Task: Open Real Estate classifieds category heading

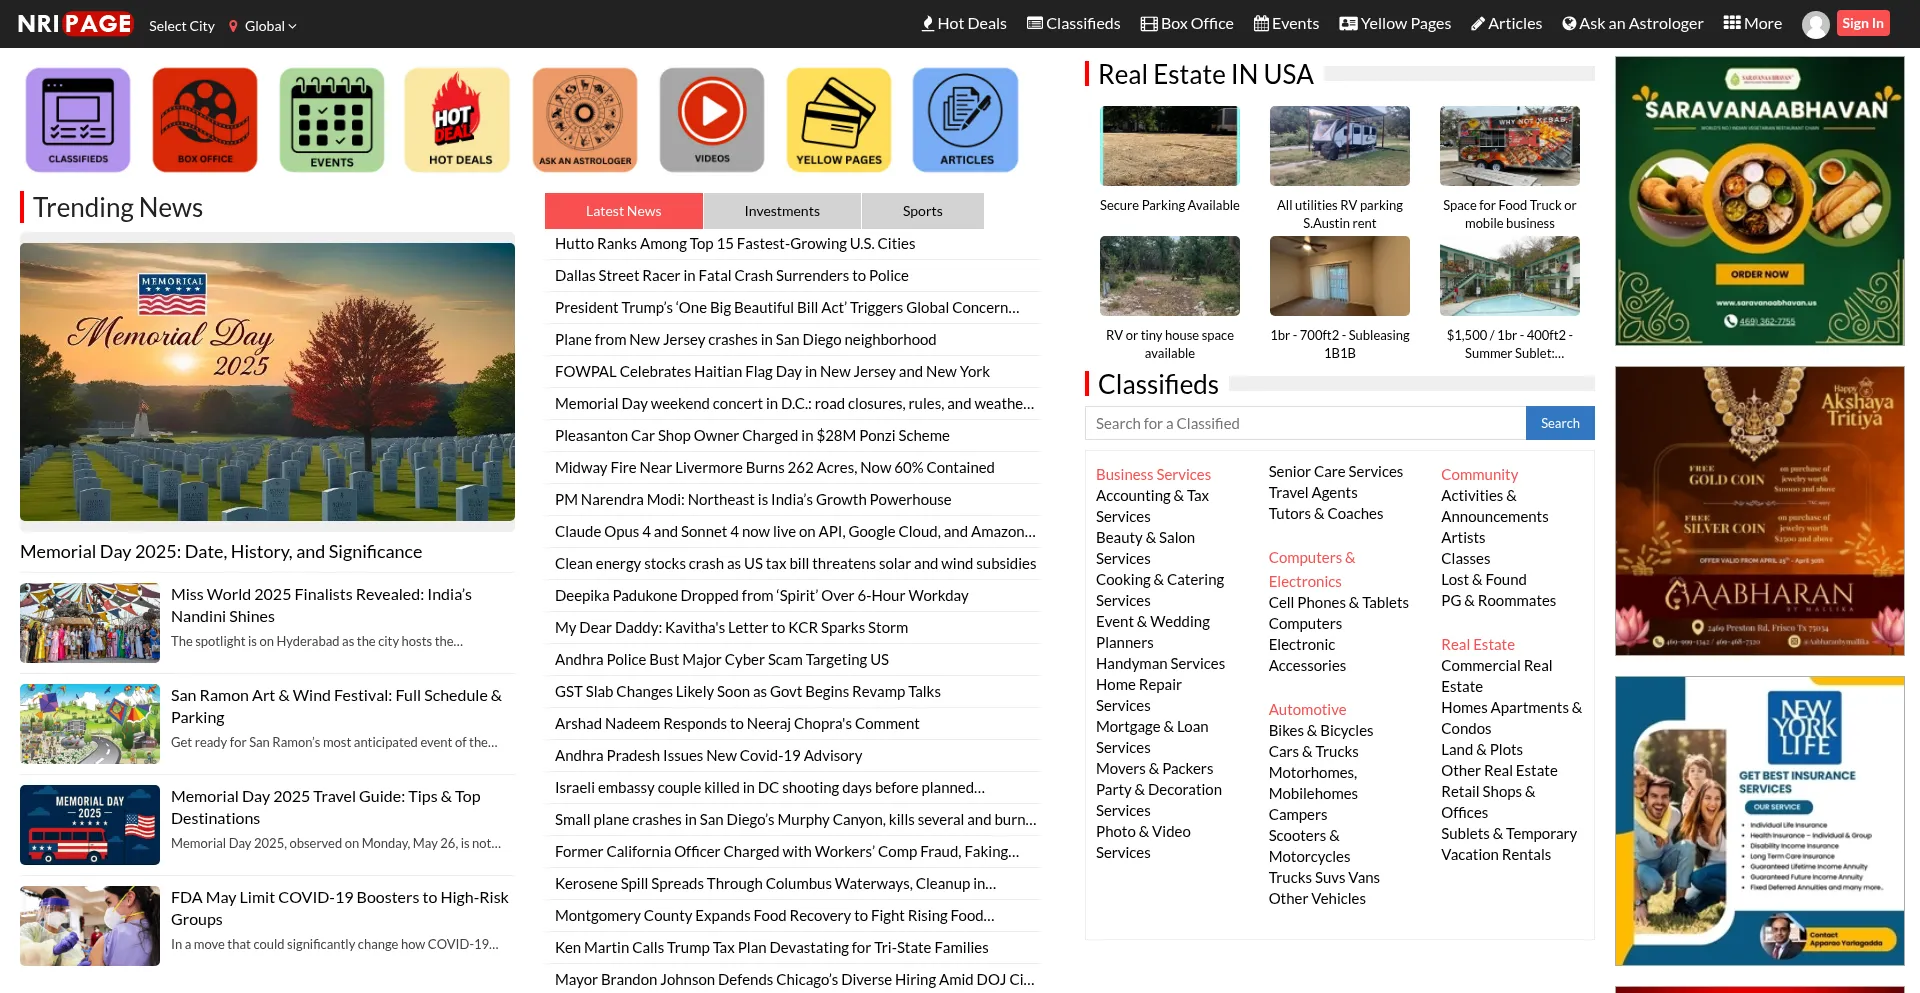Action: click(1477, 644)
